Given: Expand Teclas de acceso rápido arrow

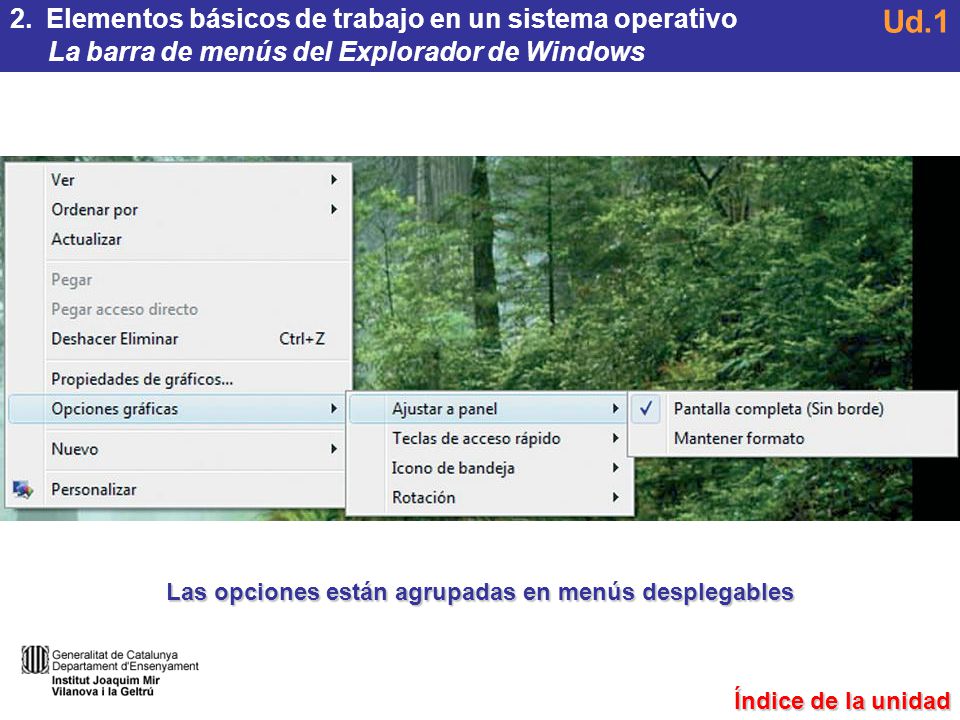Looking at the screenshot, I should (616, 438).
